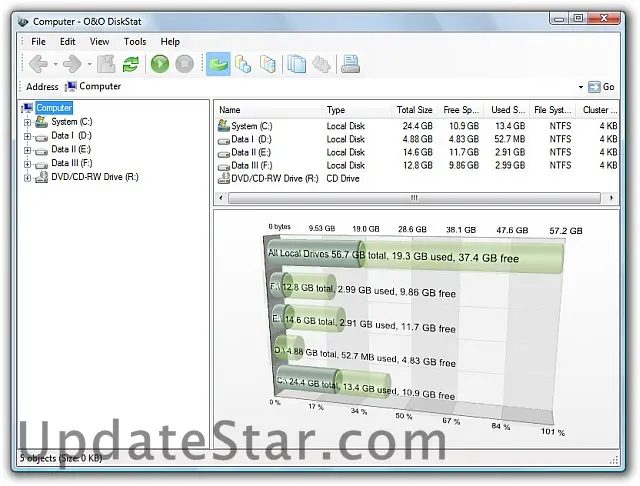Image resolution: width=640 pixels, height=486 pixels.
Task: Click the Print toolbar icon
Action: point(351,64)
